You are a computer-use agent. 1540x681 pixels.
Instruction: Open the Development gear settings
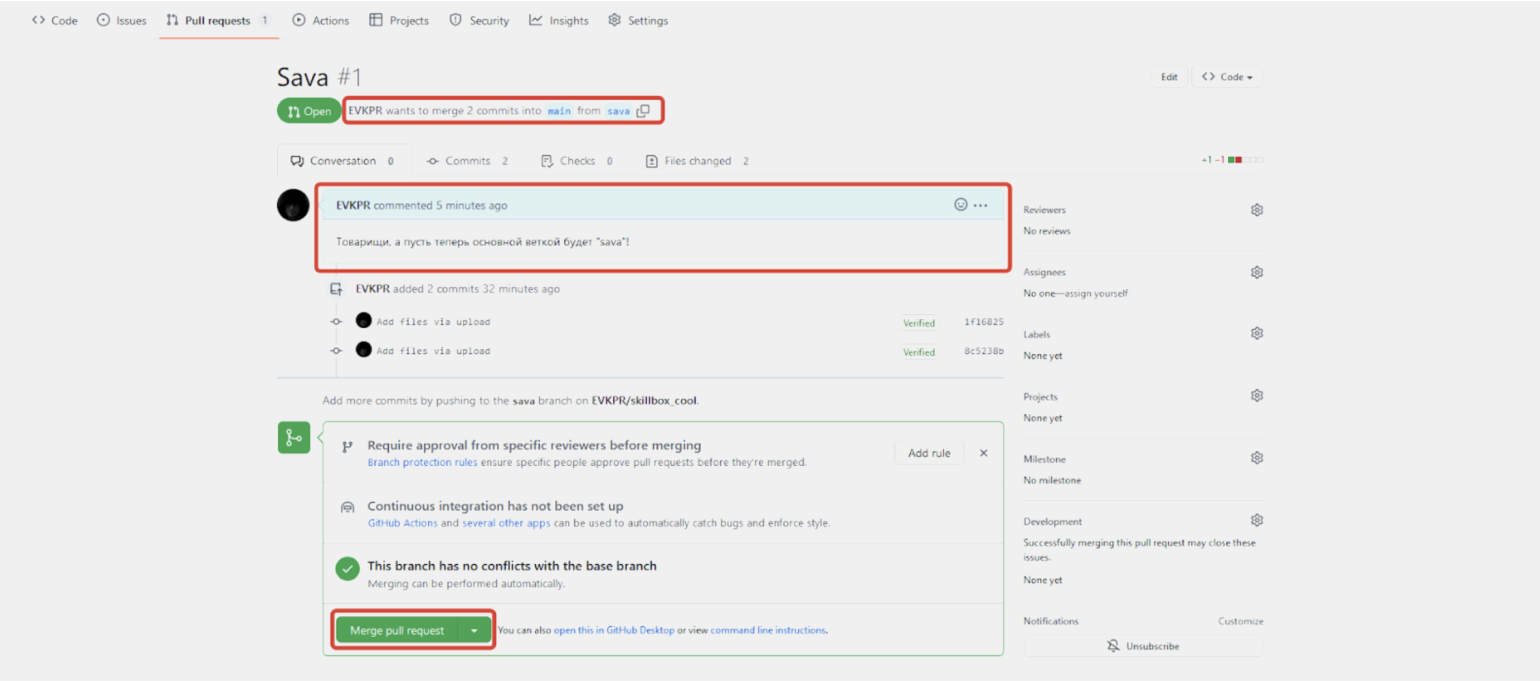[1257, 521]
